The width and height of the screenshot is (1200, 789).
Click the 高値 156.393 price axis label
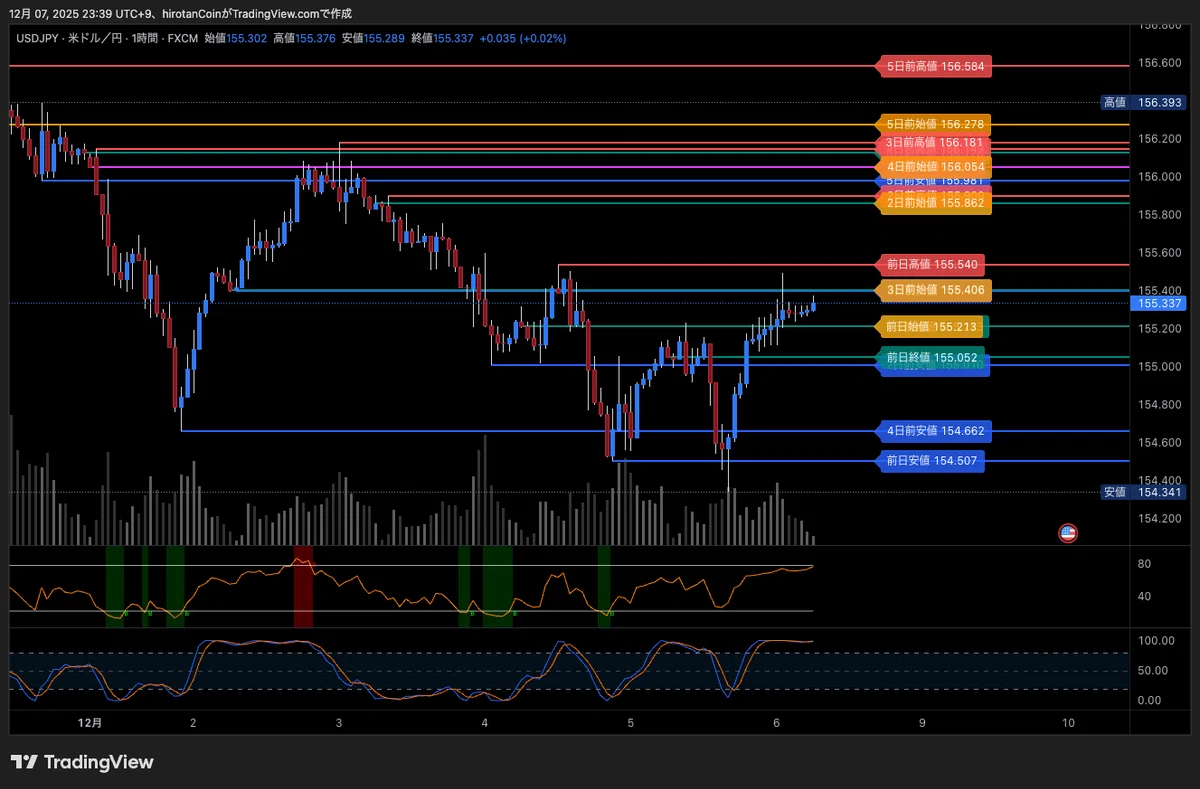click(1144, 102)
